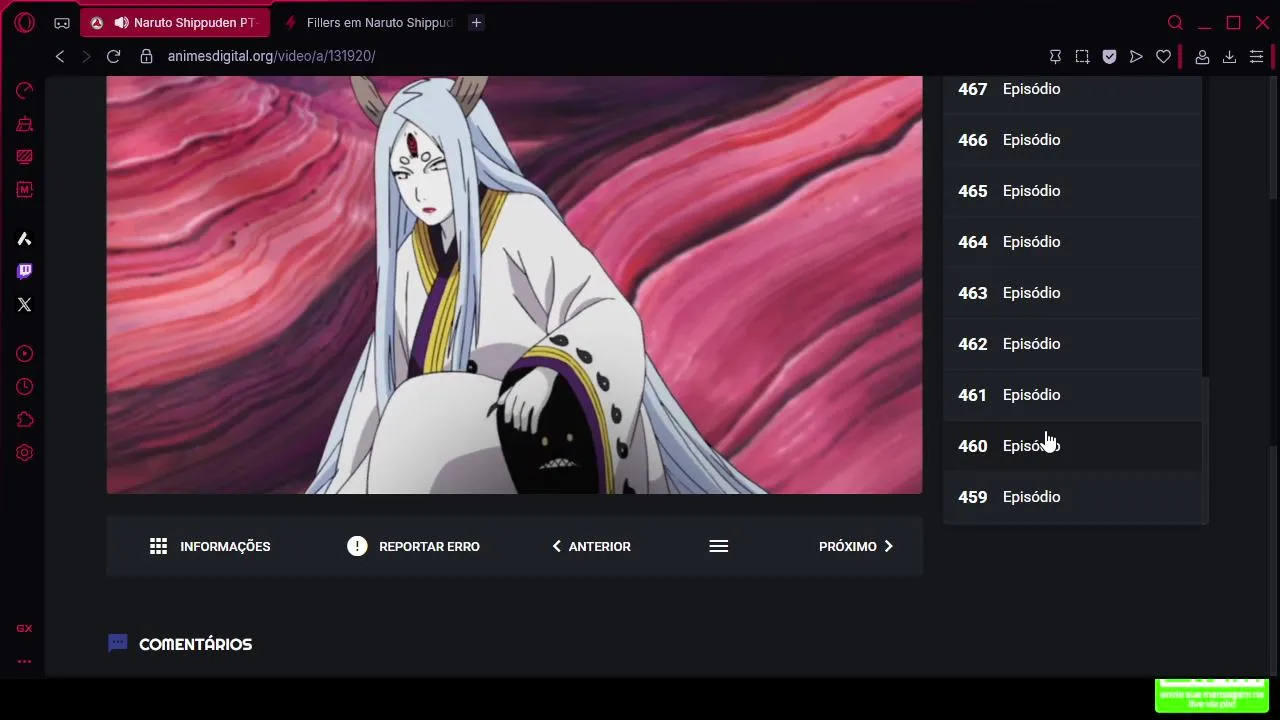Open GX Corner gamepad icon
Image resolution: width=1280 pixels, height=720 pixels.
click(62, 22)
